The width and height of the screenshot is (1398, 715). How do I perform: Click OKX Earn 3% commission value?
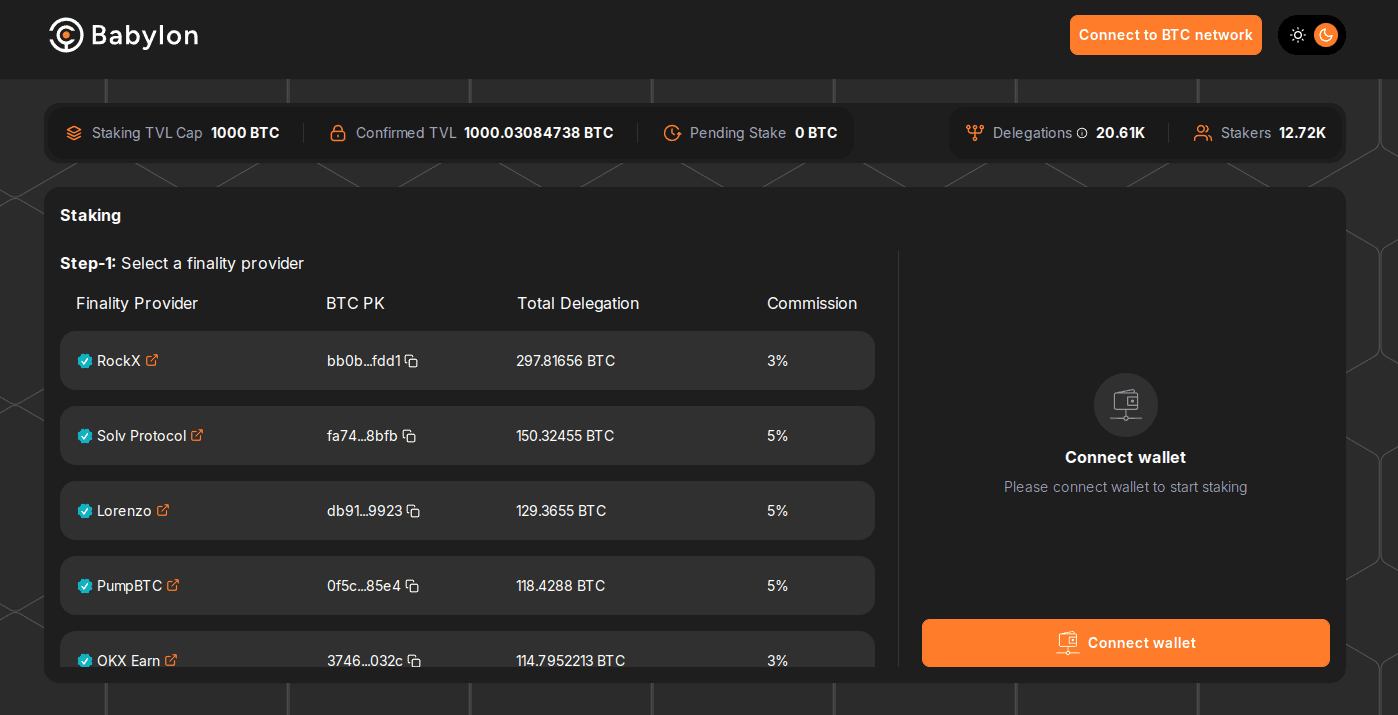778,661
